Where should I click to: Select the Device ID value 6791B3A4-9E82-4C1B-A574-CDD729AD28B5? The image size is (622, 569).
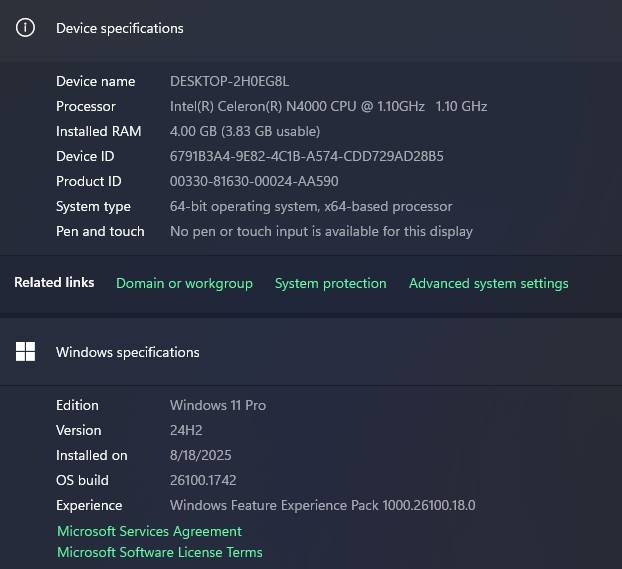tap(307, 156)
